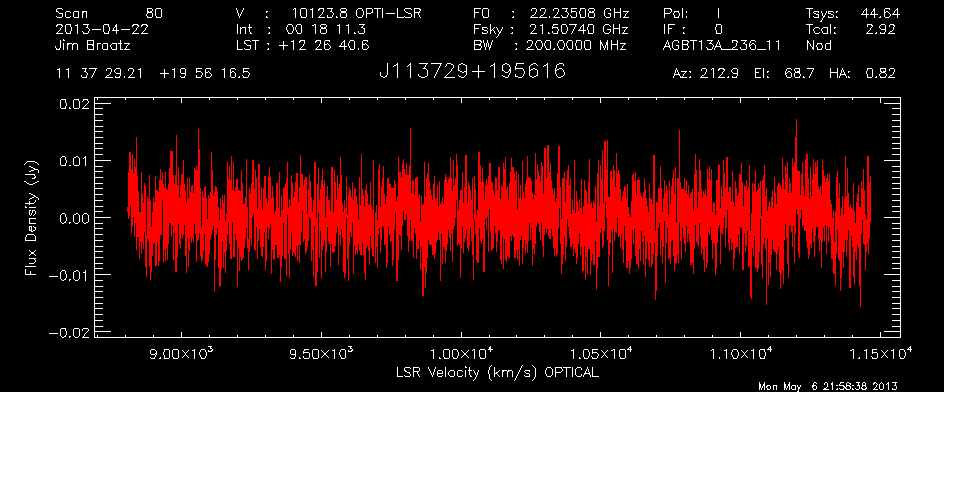Screen dimensions: 962x490
Task: Click the declination +19 56 16.5
Action: pos(205,74)
